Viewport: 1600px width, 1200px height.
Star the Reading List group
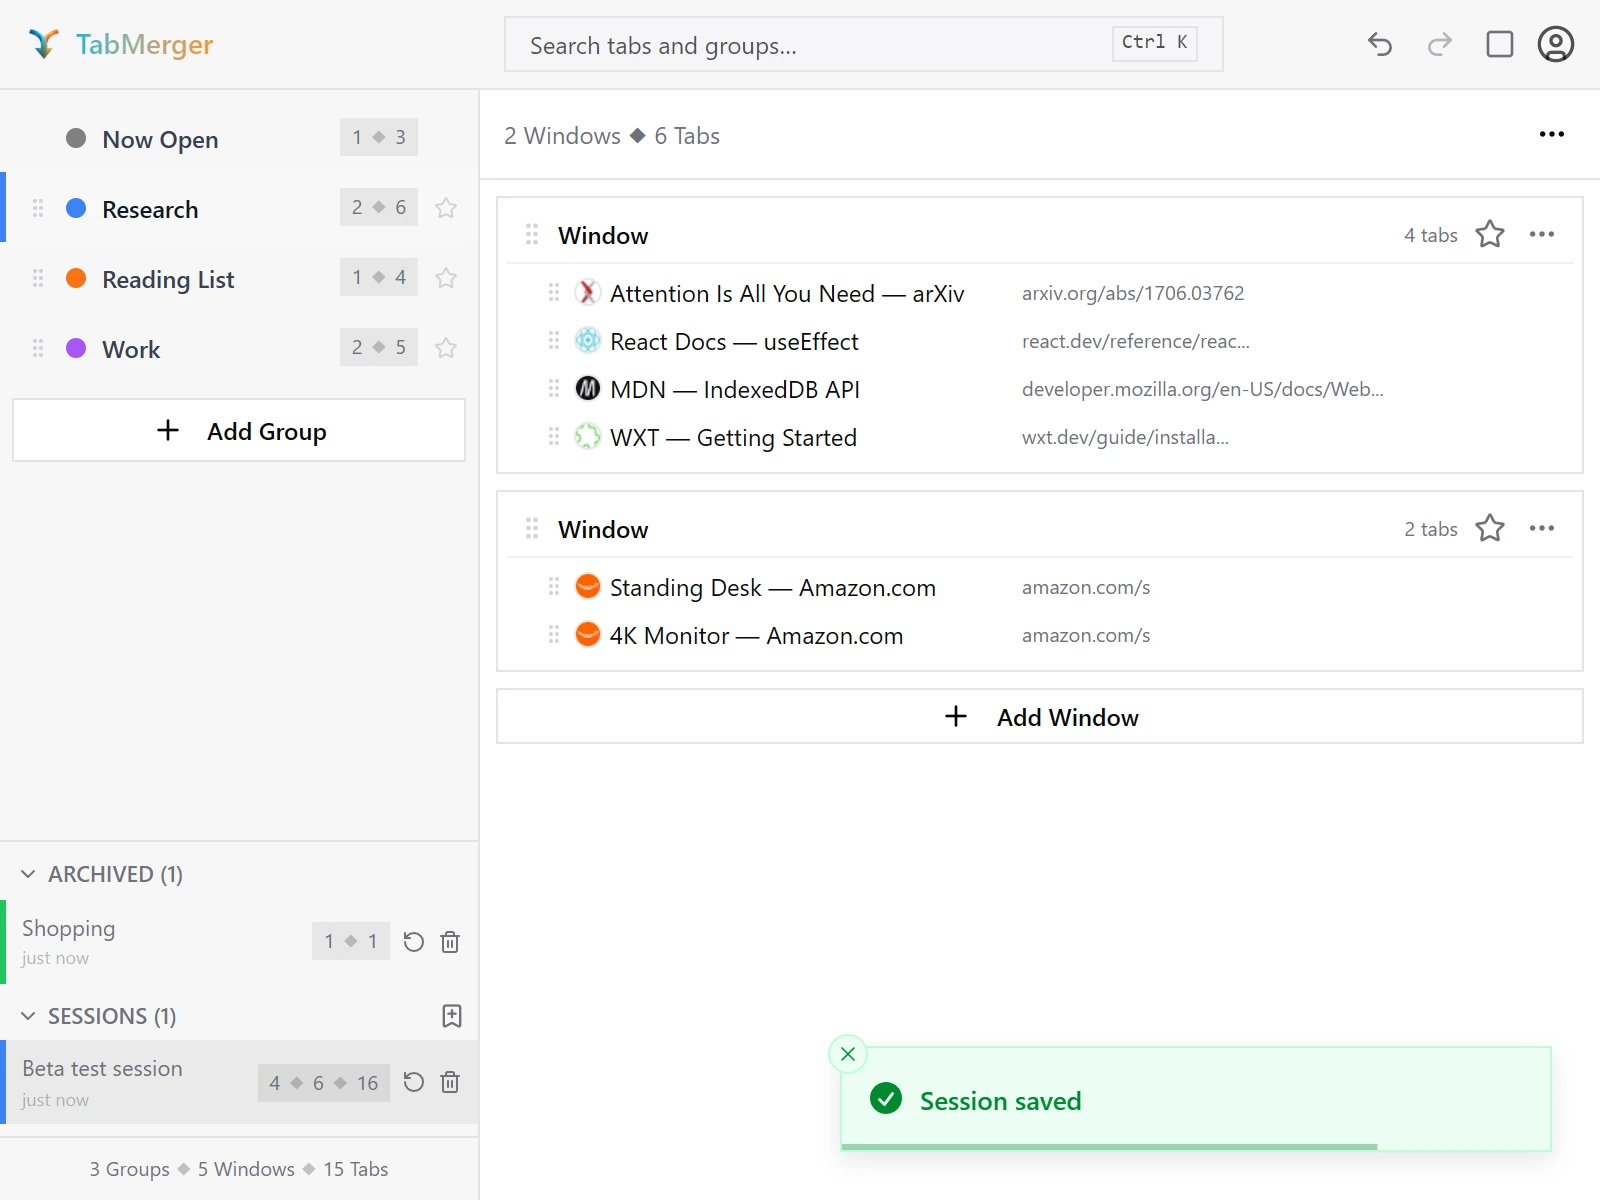click(446, 278)
